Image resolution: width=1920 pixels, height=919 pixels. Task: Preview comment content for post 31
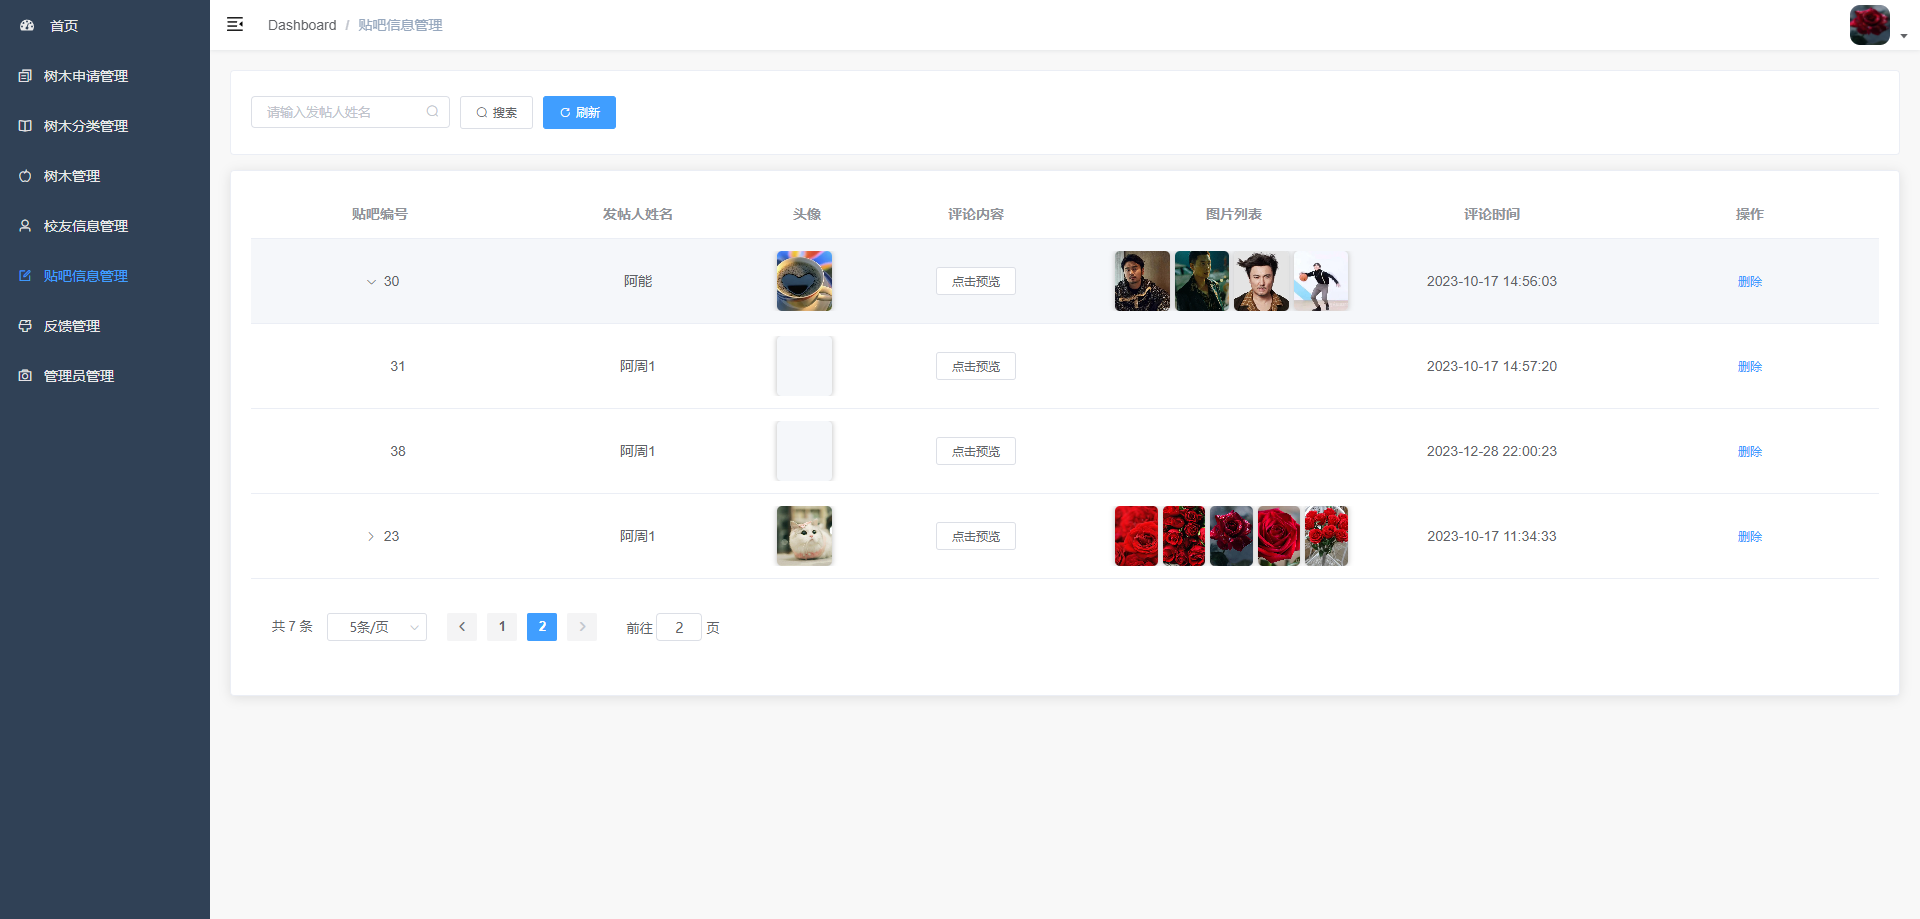(975, 366)
